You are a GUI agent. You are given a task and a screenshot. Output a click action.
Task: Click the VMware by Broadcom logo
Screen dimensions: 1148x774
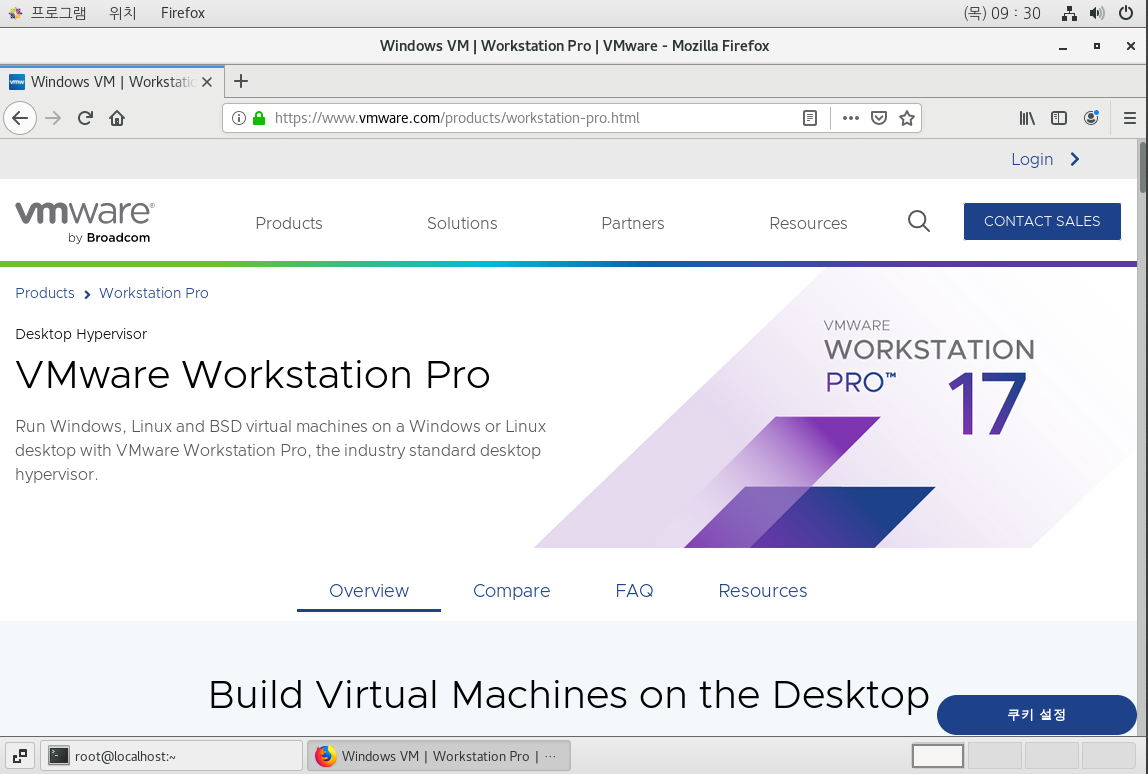[85, 222]
